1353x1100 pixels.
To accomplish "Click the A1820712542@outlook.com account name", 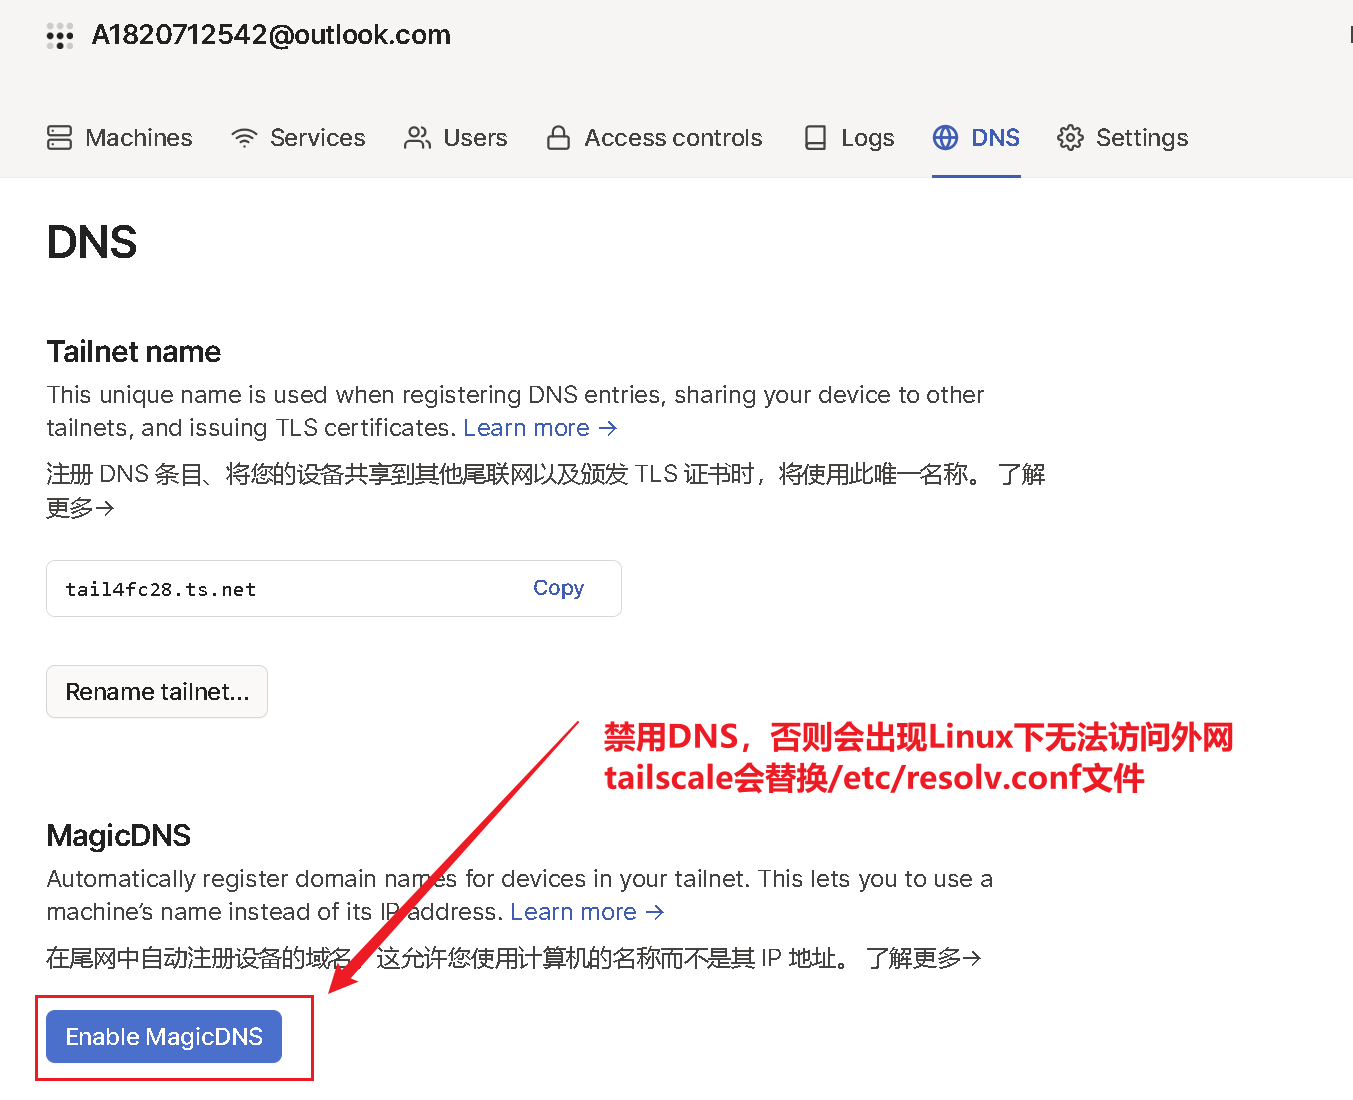I will [271, 35].
